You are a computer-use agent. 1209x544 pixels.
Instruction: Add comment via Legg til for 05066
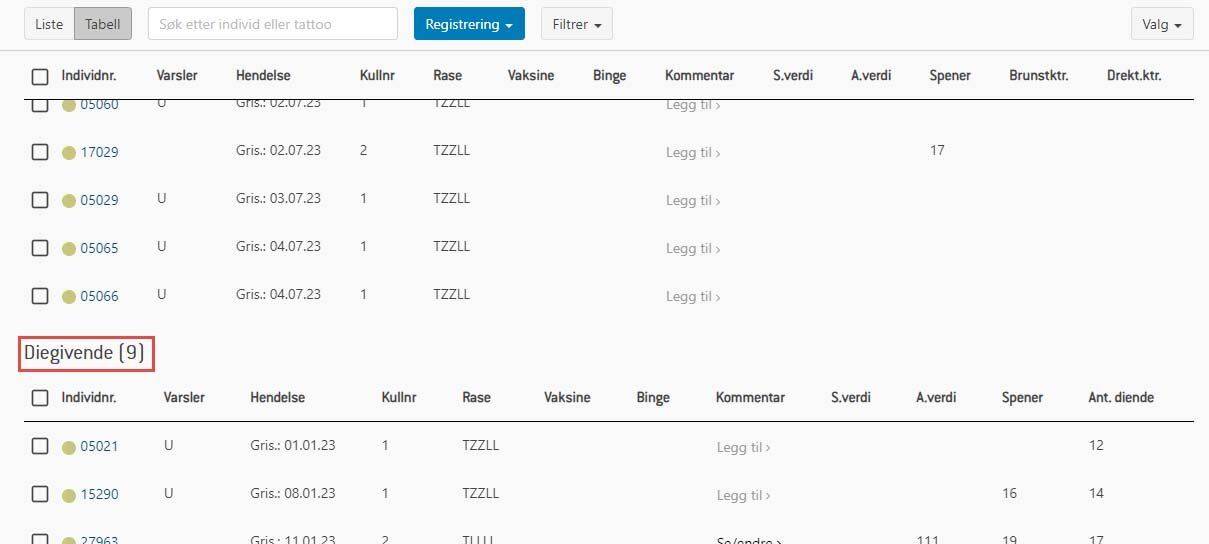pyautogui.click(x=693, y=297)
